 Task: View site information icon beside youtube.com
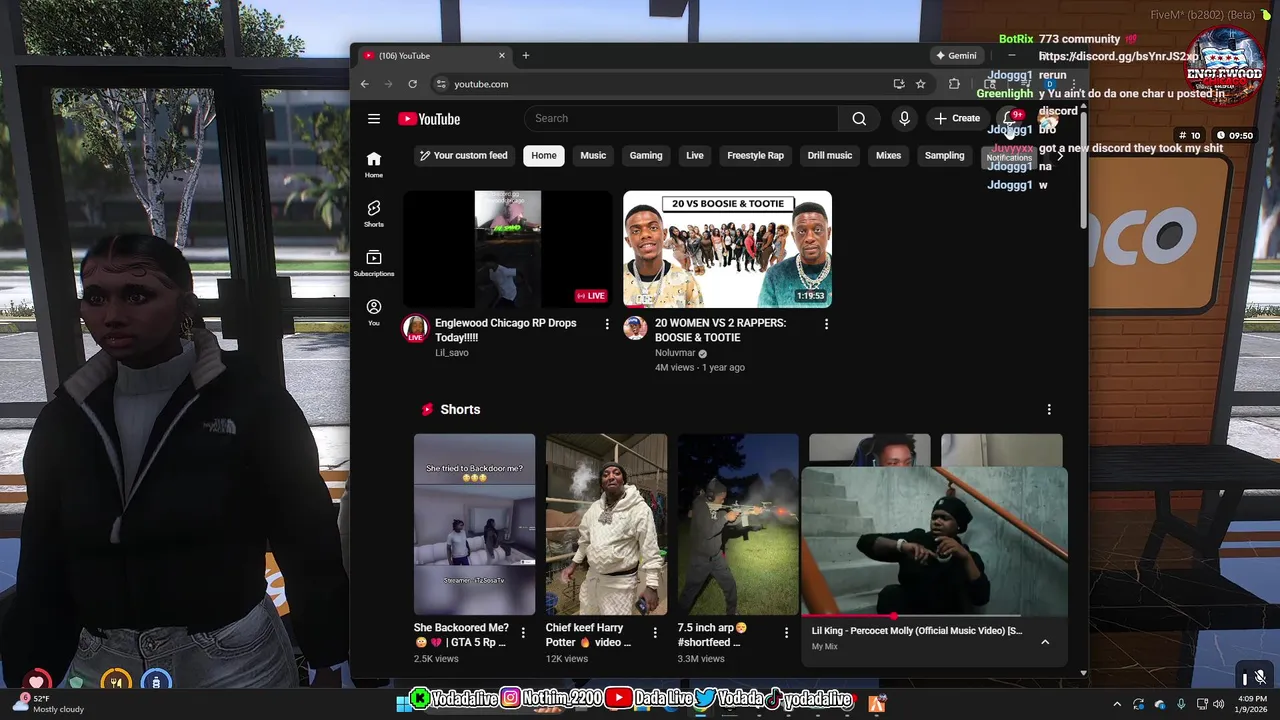[441, 84]
